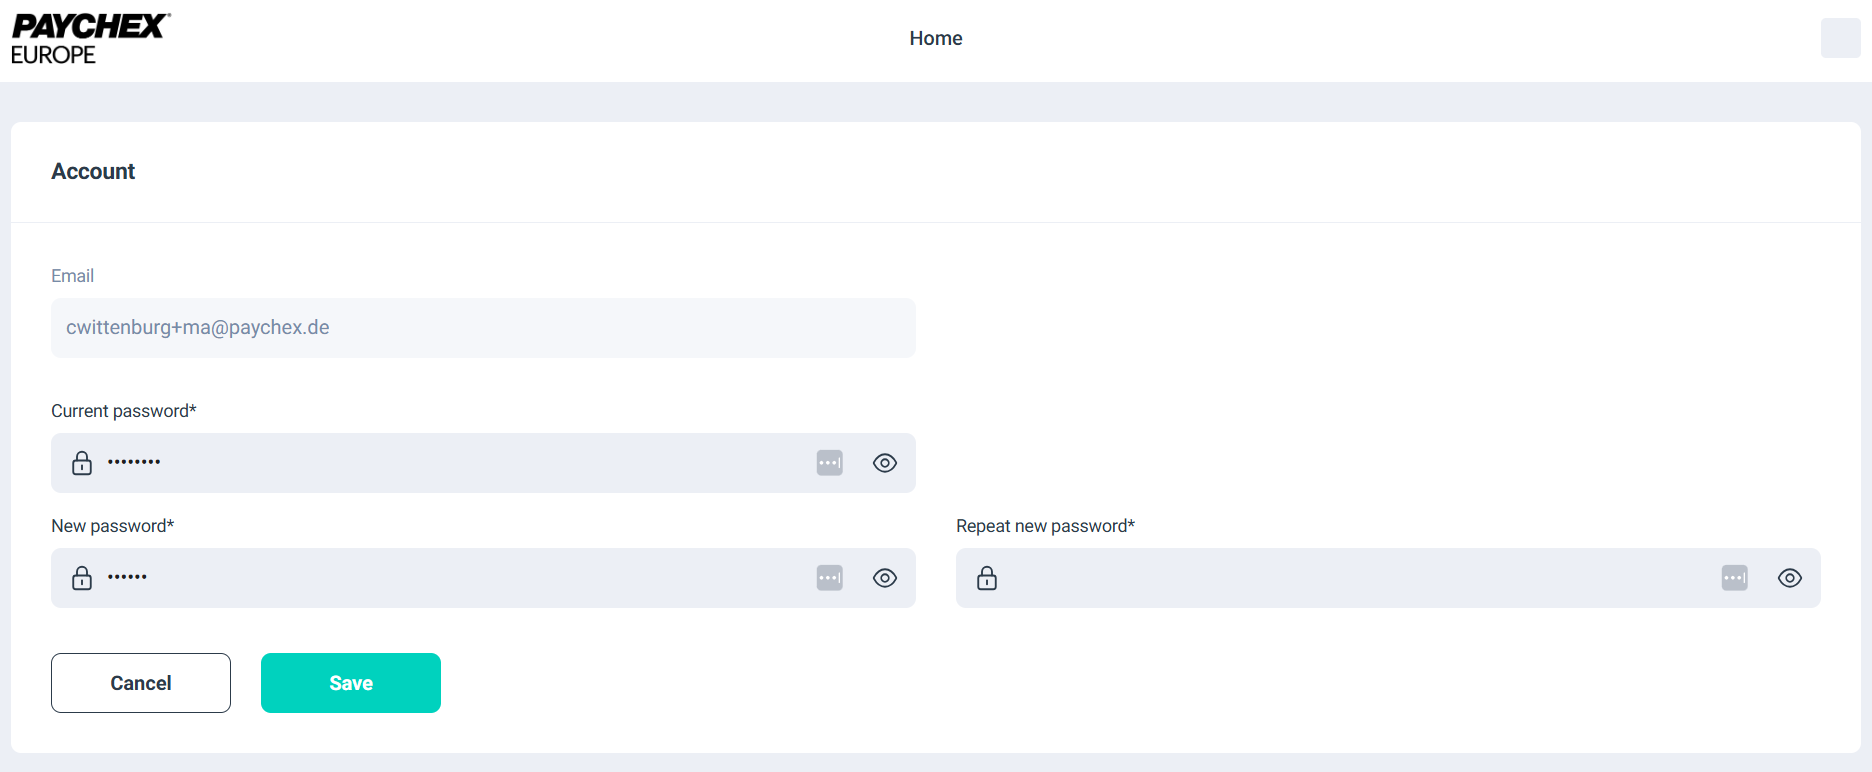Screen dimensions: 1872x772
Task: Toggle visibility of the repeated new password
Action: pos(1790,578)
